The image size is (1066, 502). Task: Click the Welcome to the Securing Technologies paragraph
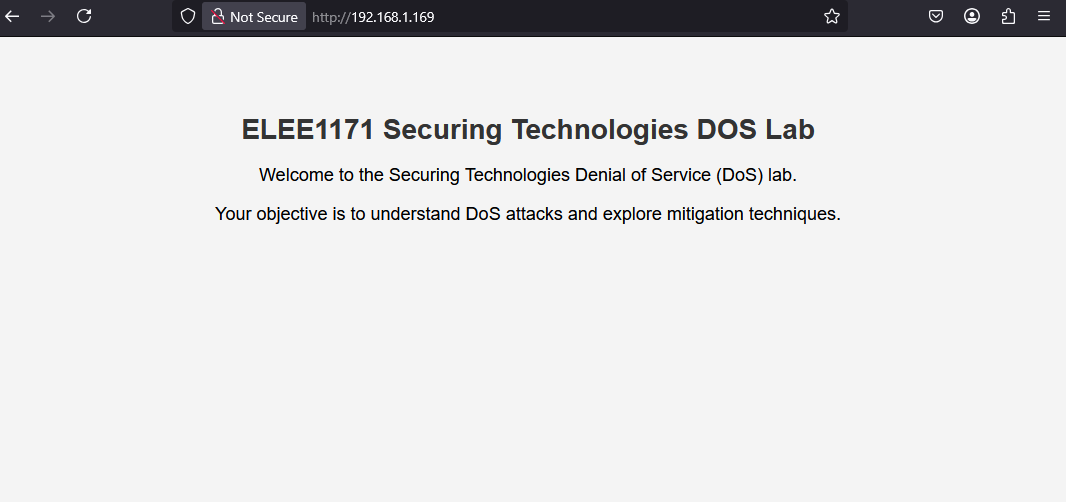[x=528, y=175]
